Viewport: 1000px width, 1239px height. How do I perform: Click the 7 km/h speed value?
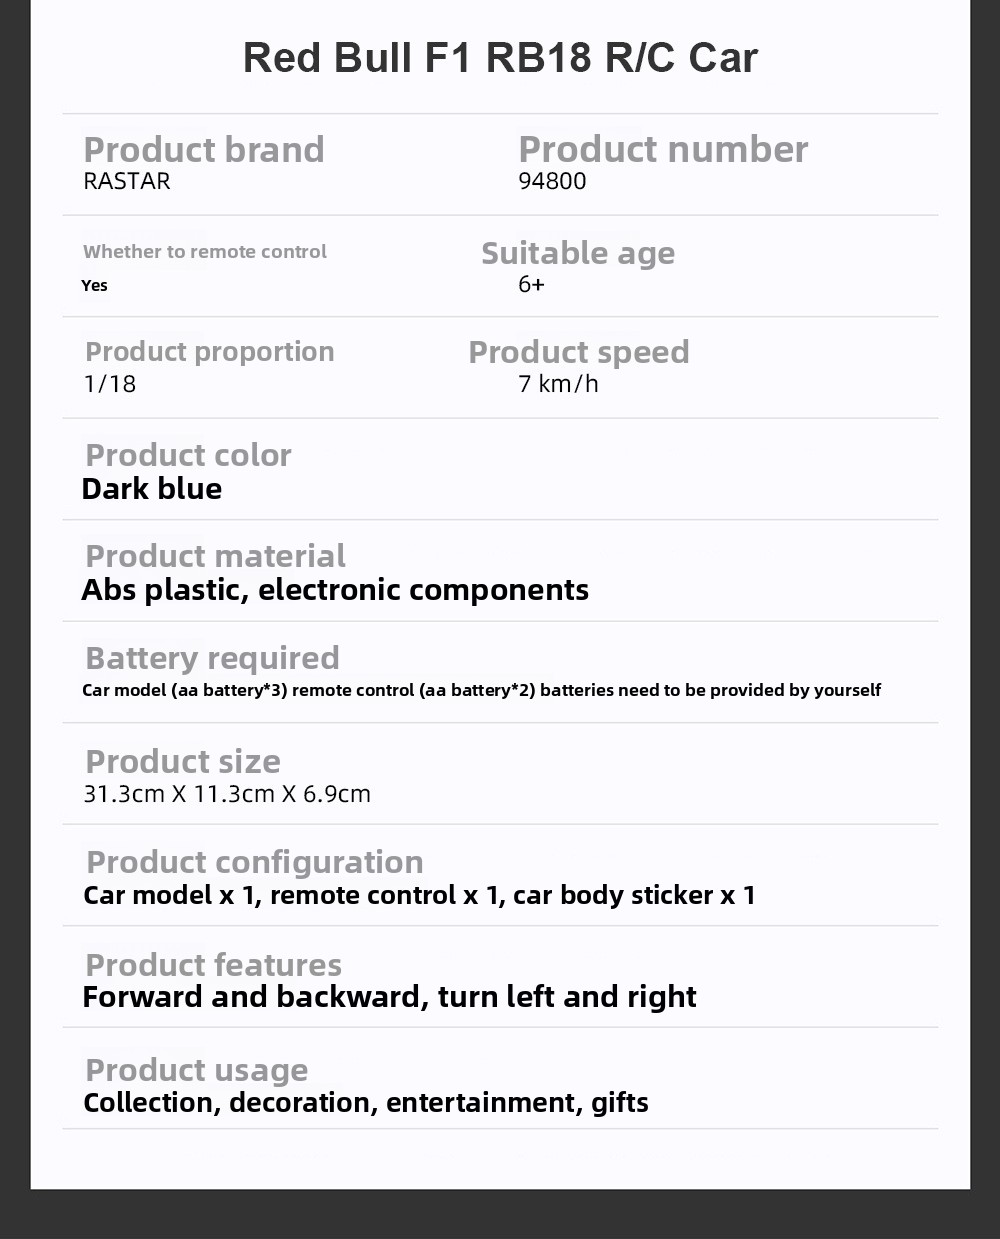tap(558, 384)
